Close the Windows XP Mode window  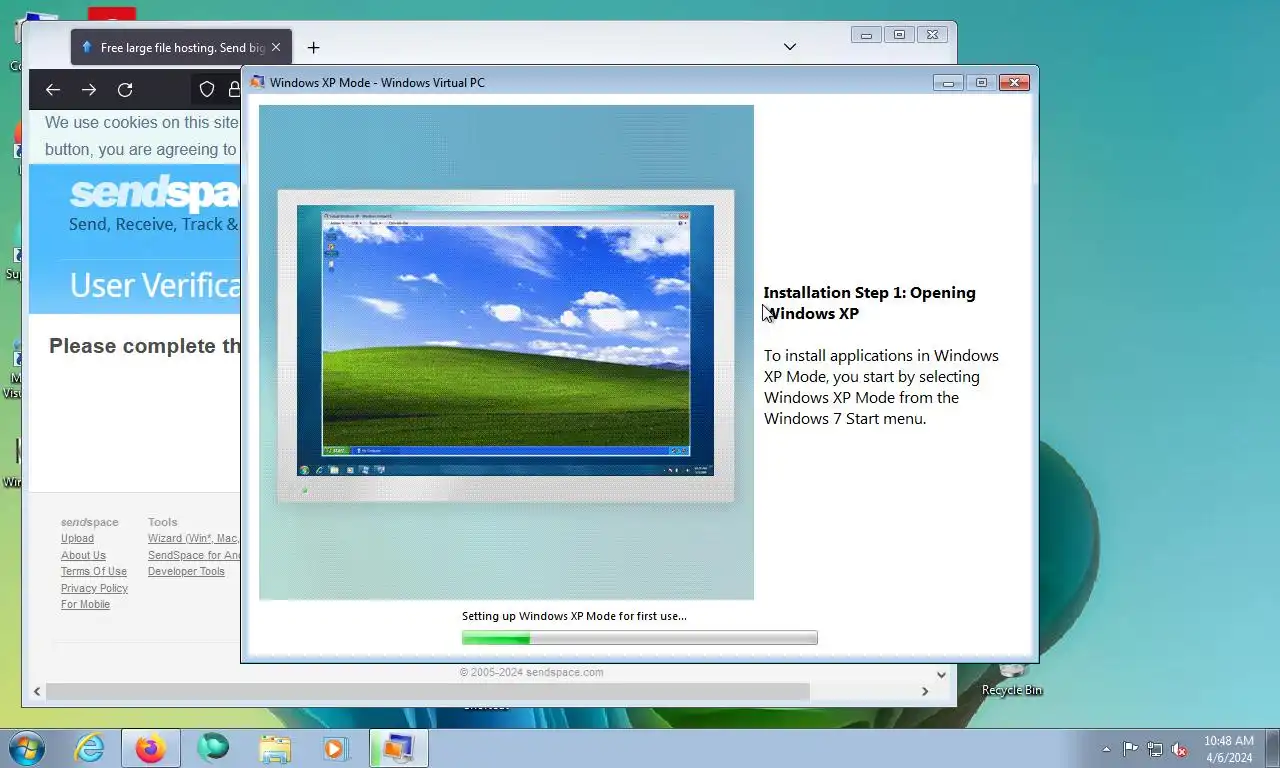coord(1014,83)
